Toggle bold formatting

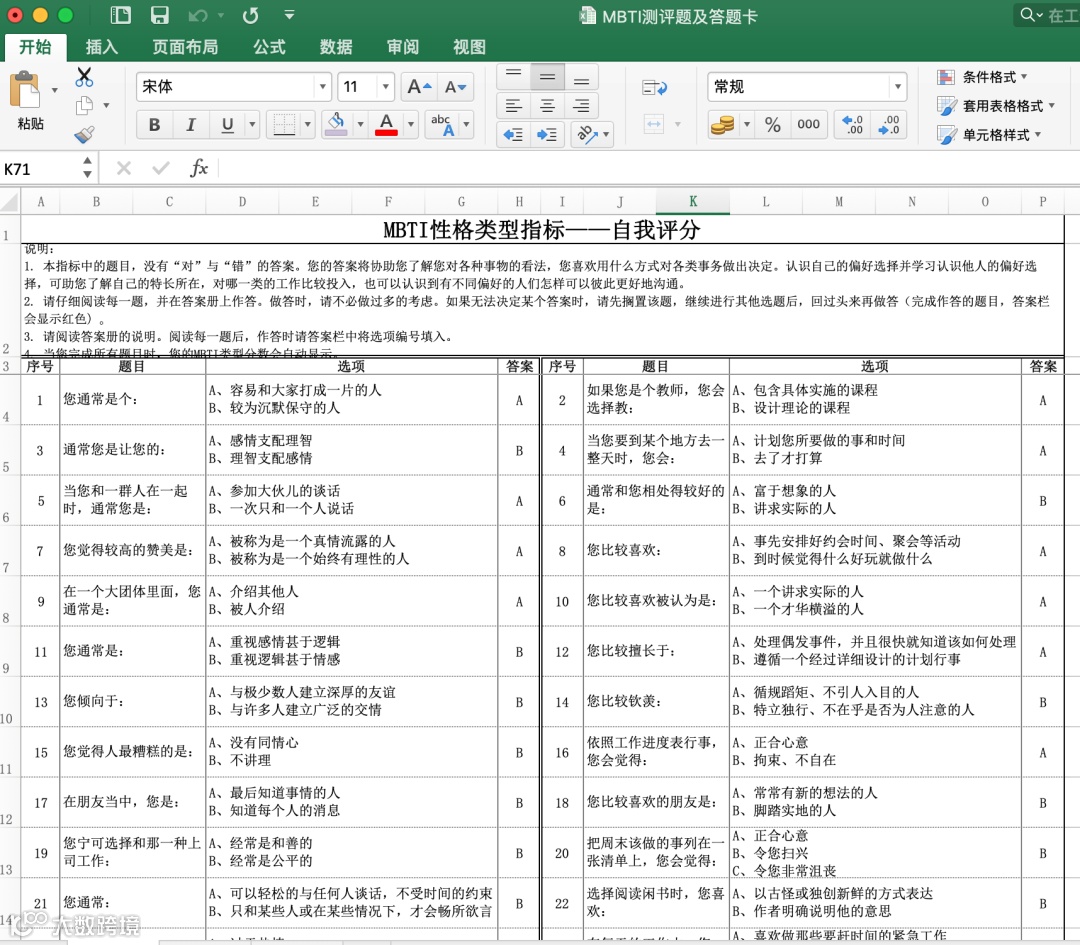(x=154, y=125)
